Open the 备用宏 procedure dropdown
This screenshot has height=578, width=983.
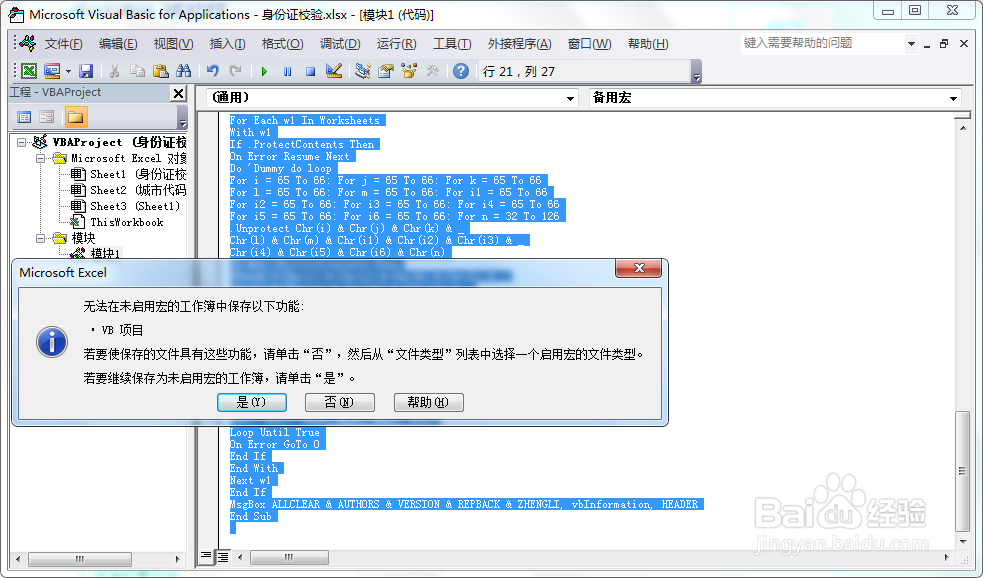pos(953,98)
